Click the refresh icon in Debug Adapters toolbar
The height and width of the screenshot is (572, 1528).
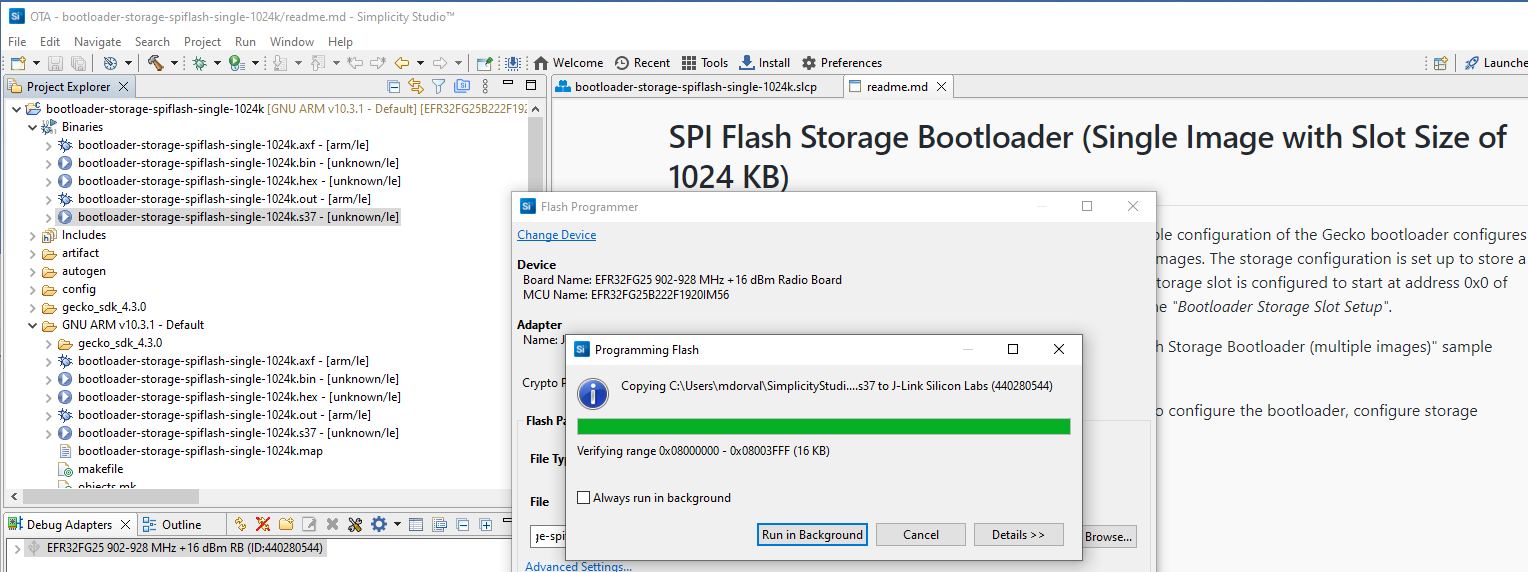point(240,524)
